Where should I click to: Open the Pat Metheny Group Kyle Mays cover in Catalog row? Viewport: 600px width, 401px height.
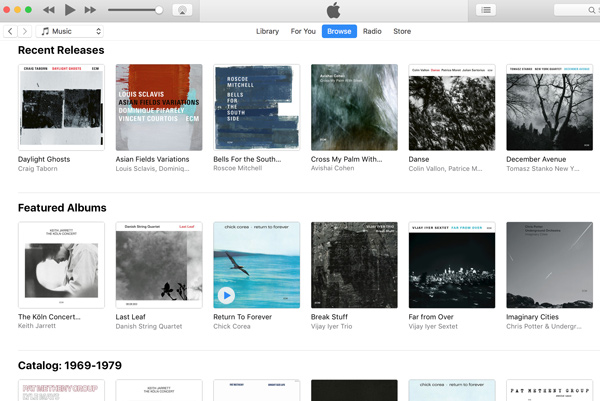coord(61,390)
